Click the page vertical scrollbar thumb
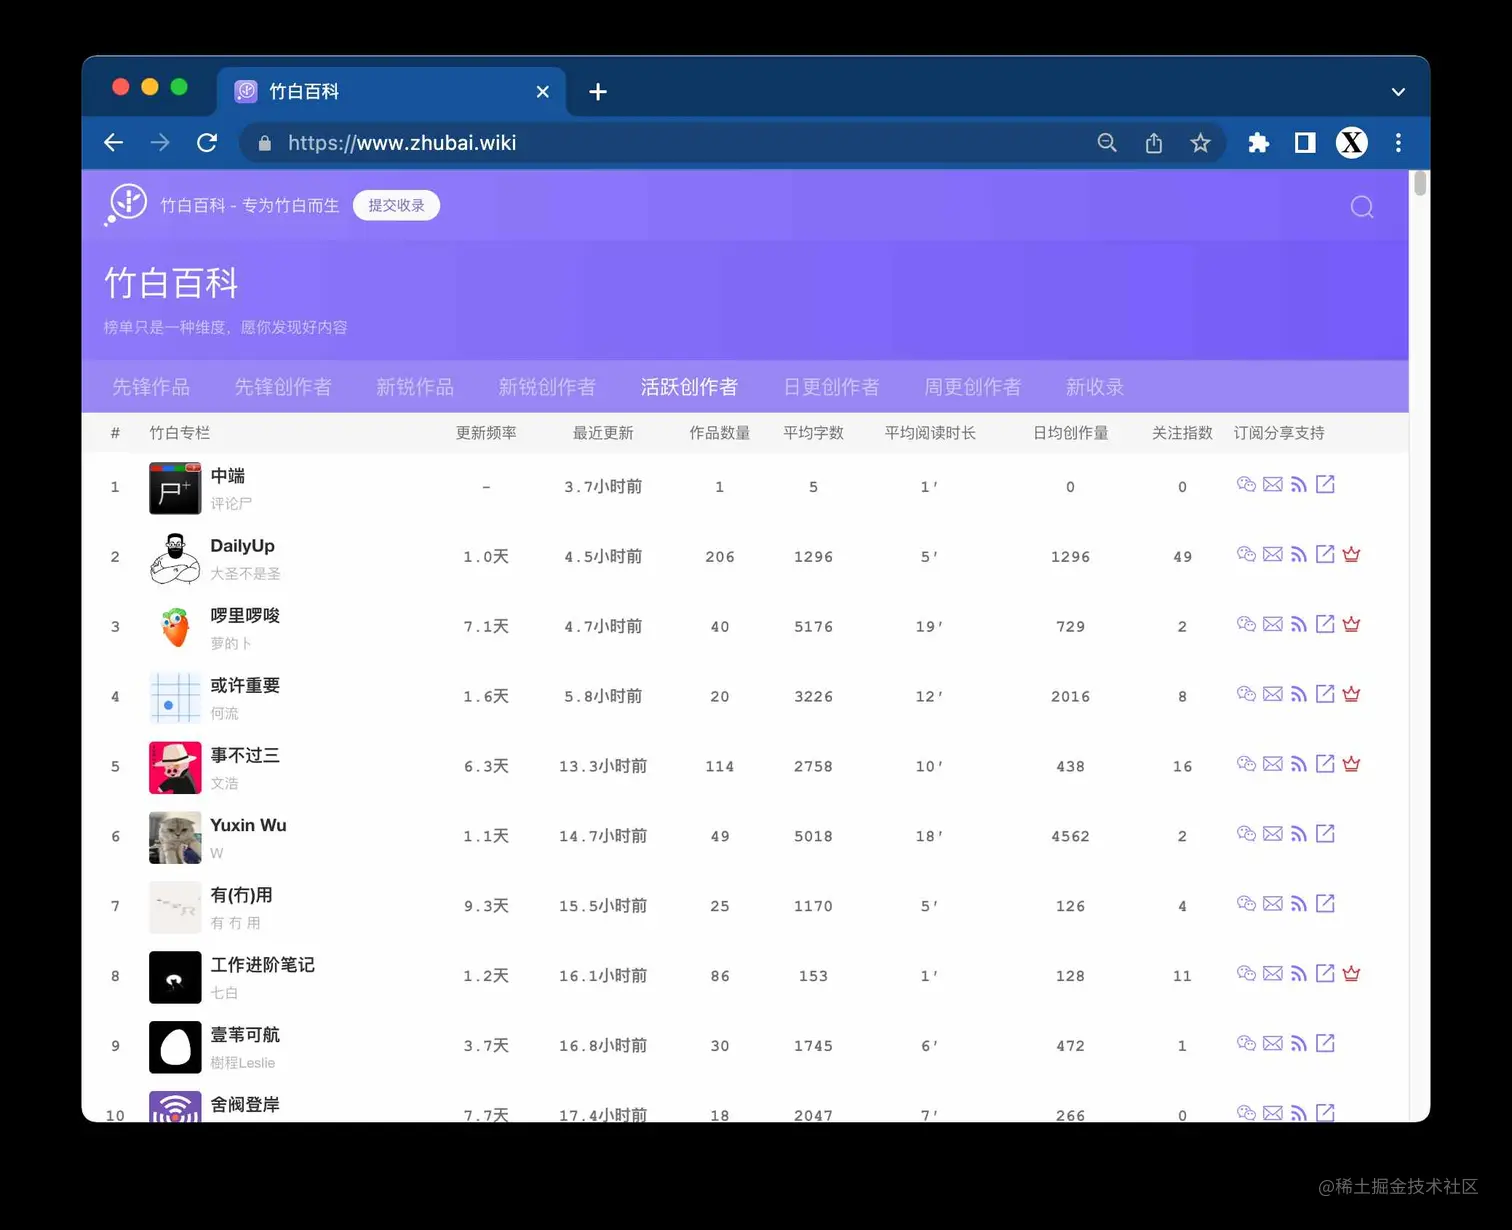This screenshot has width=1512, height=1230. point(1420,184)
